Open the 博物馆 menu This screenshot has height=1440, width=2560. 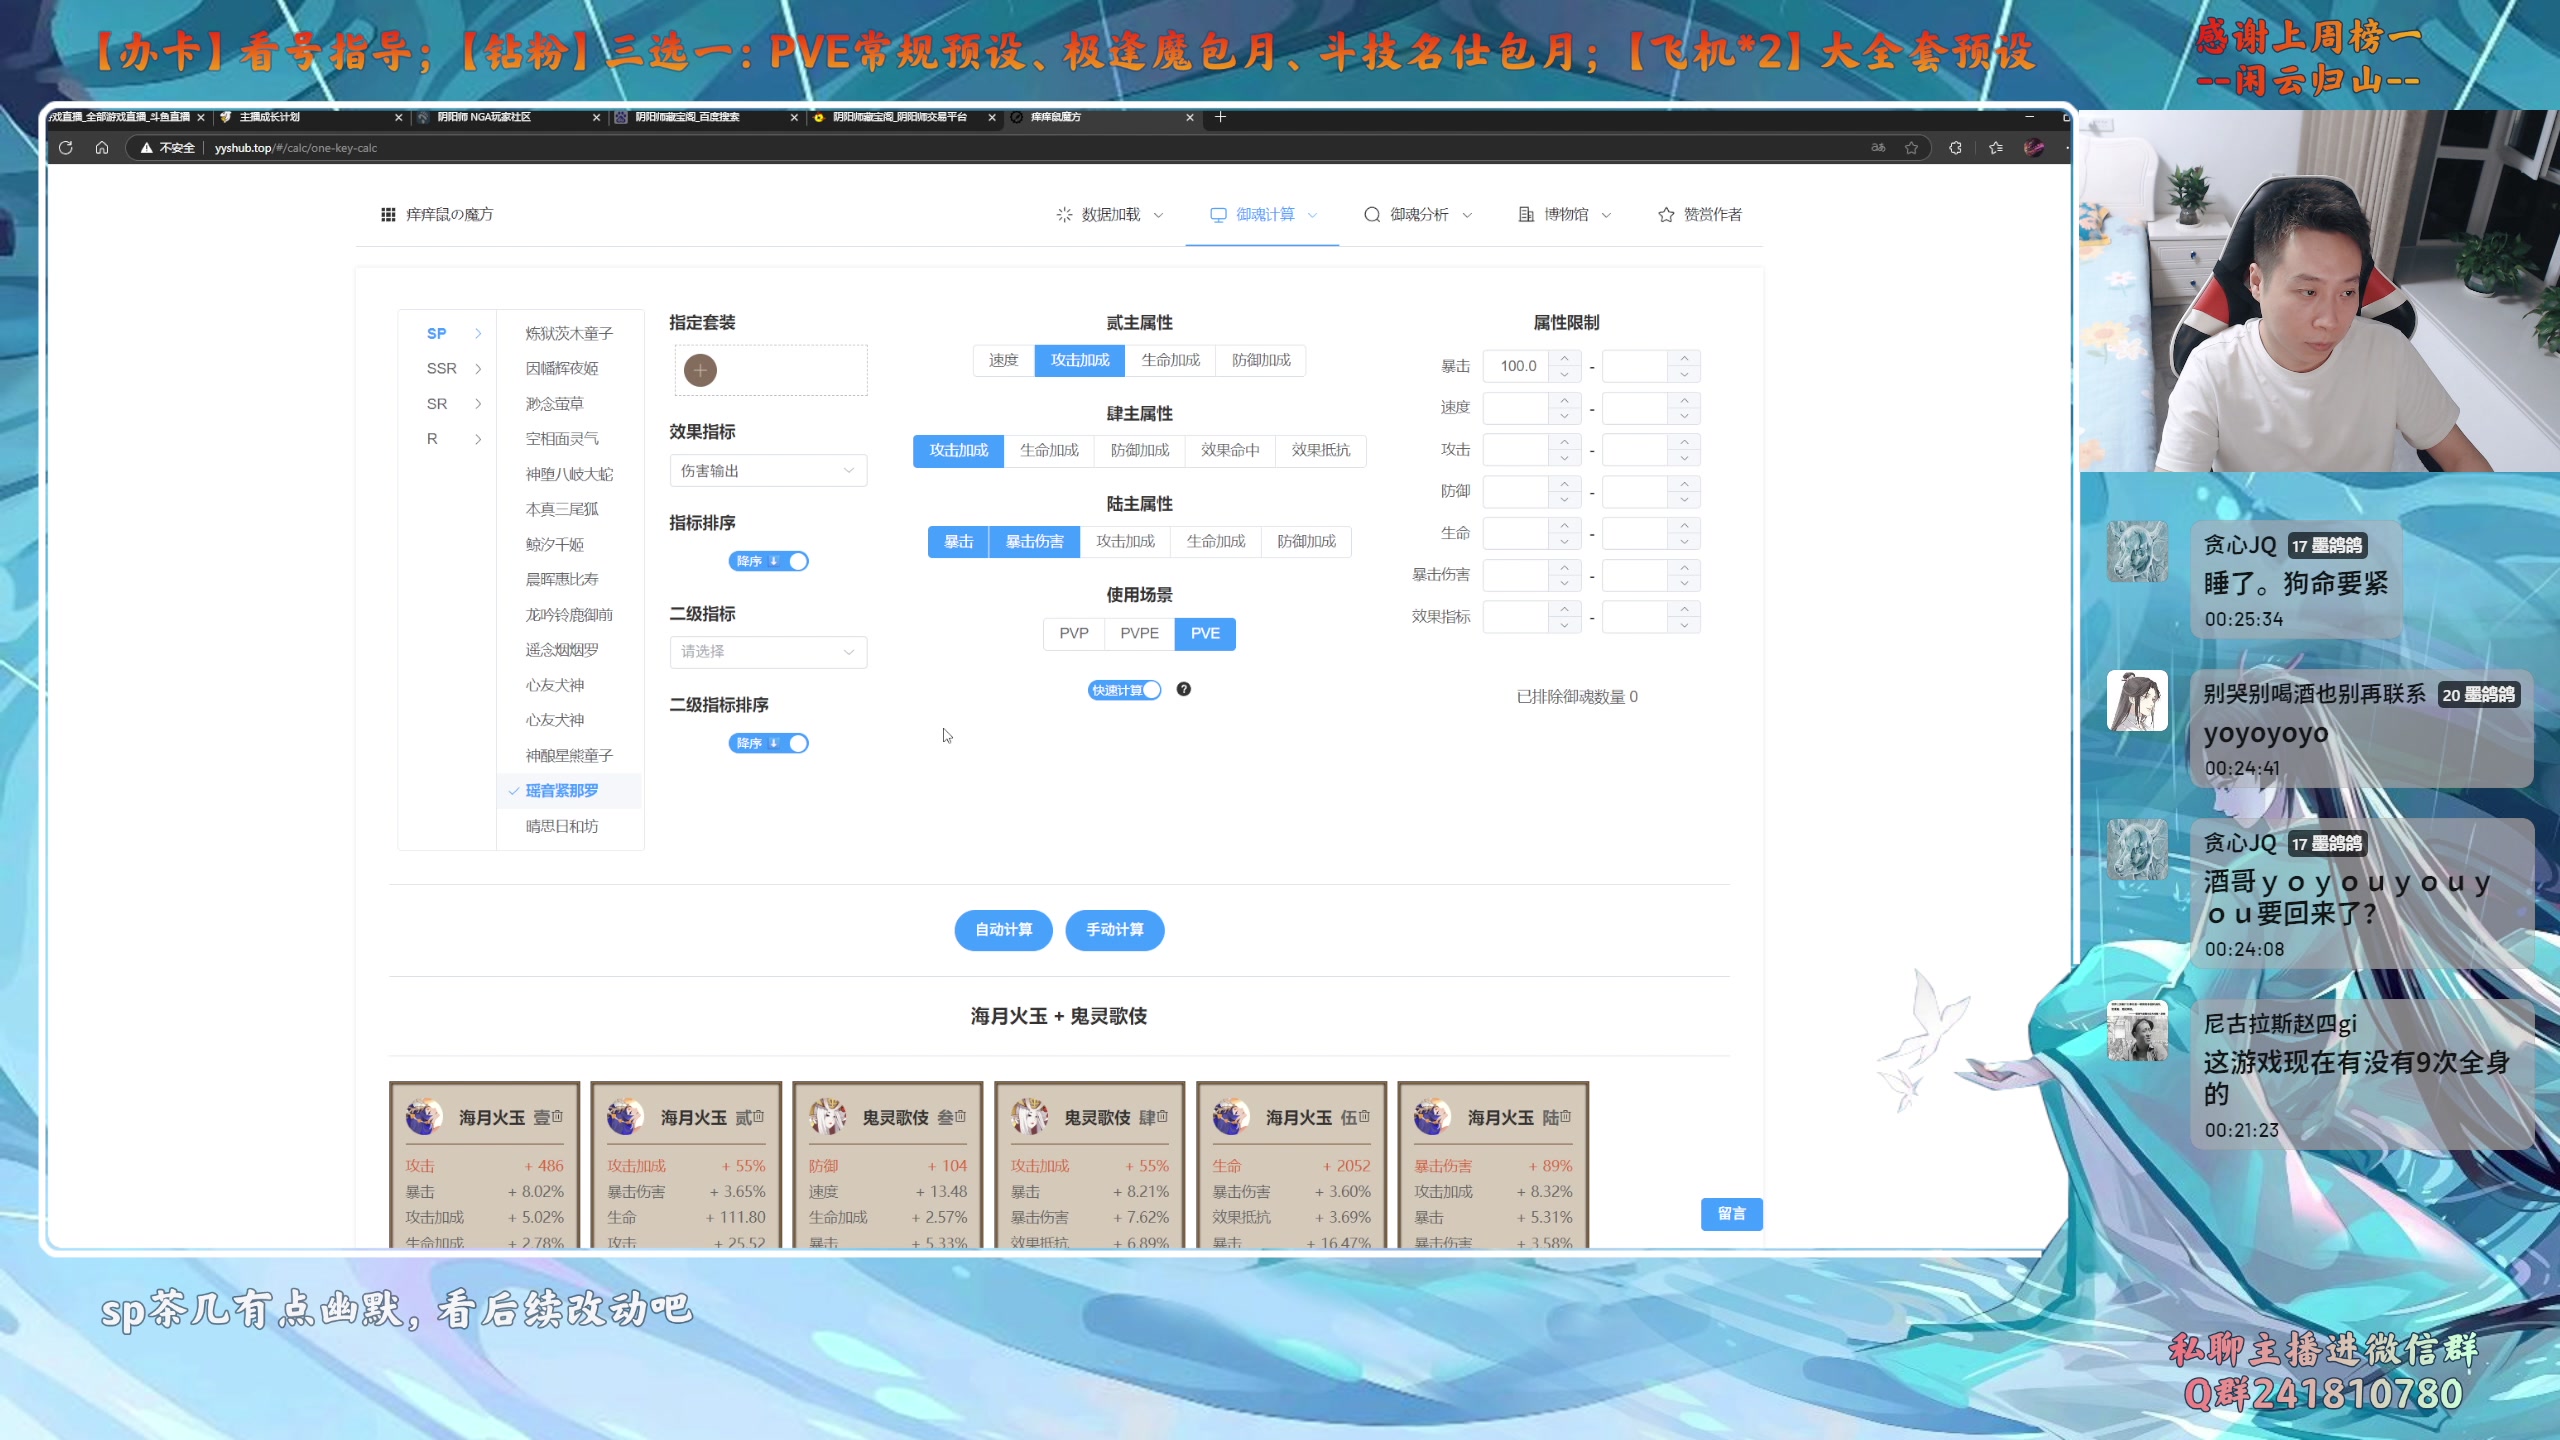(x=1565, y=215)
